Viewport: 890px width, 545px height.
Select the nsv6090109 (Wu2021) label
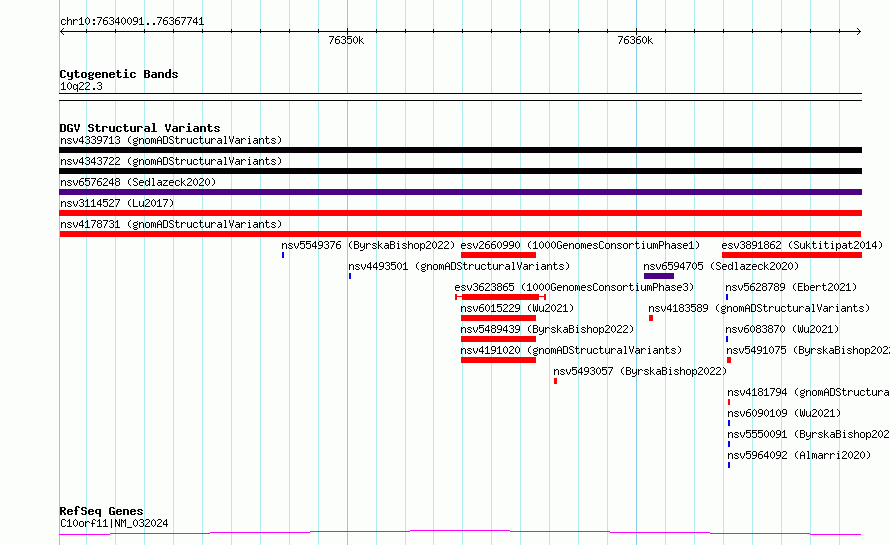click(x=784, y=413)
